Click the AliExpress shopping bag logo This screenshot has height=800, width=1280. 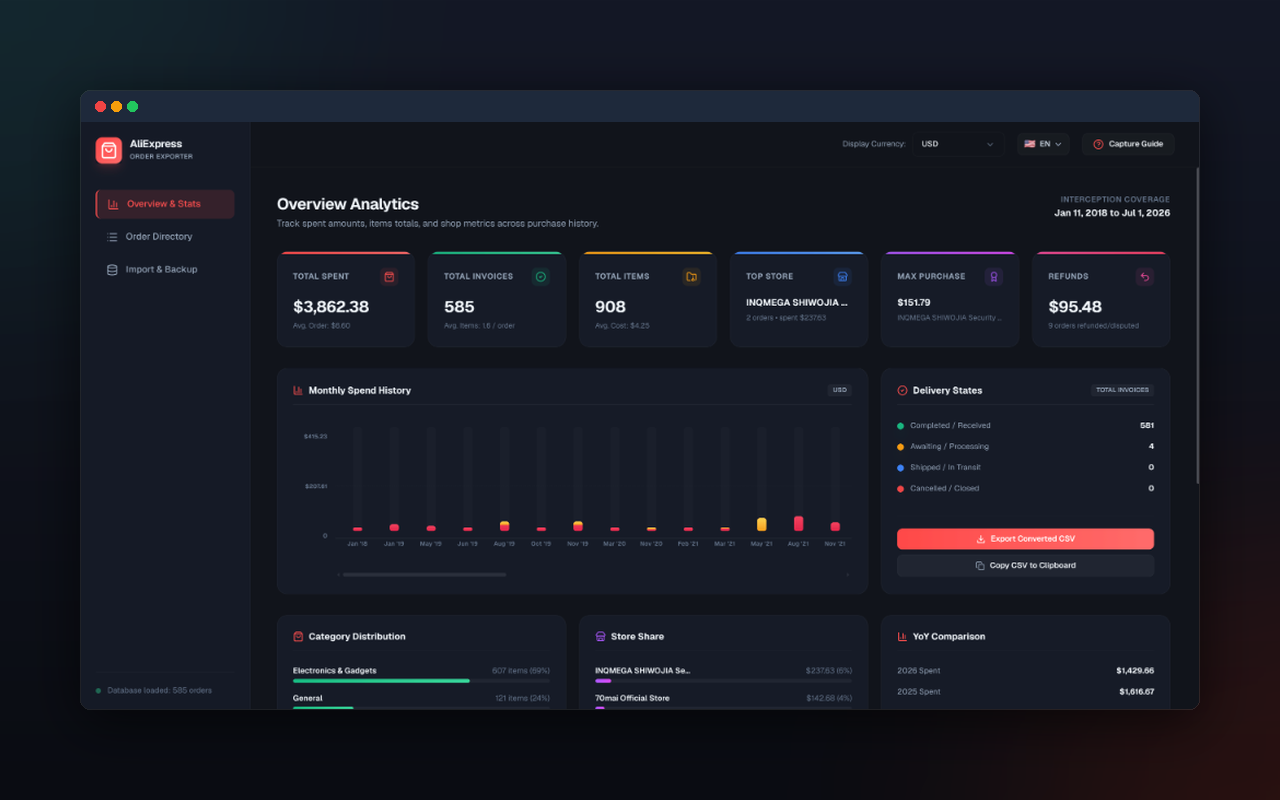pyautogui.click(x=109, y=150)
